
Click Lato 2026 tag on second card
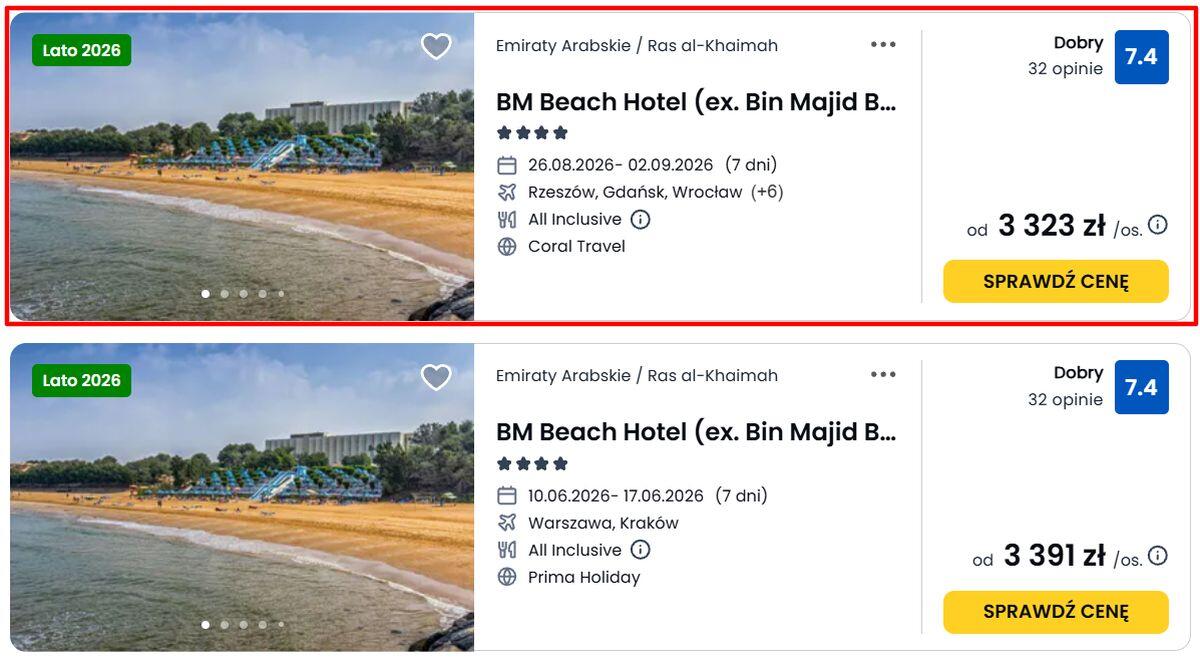click(x=81, y=380)
